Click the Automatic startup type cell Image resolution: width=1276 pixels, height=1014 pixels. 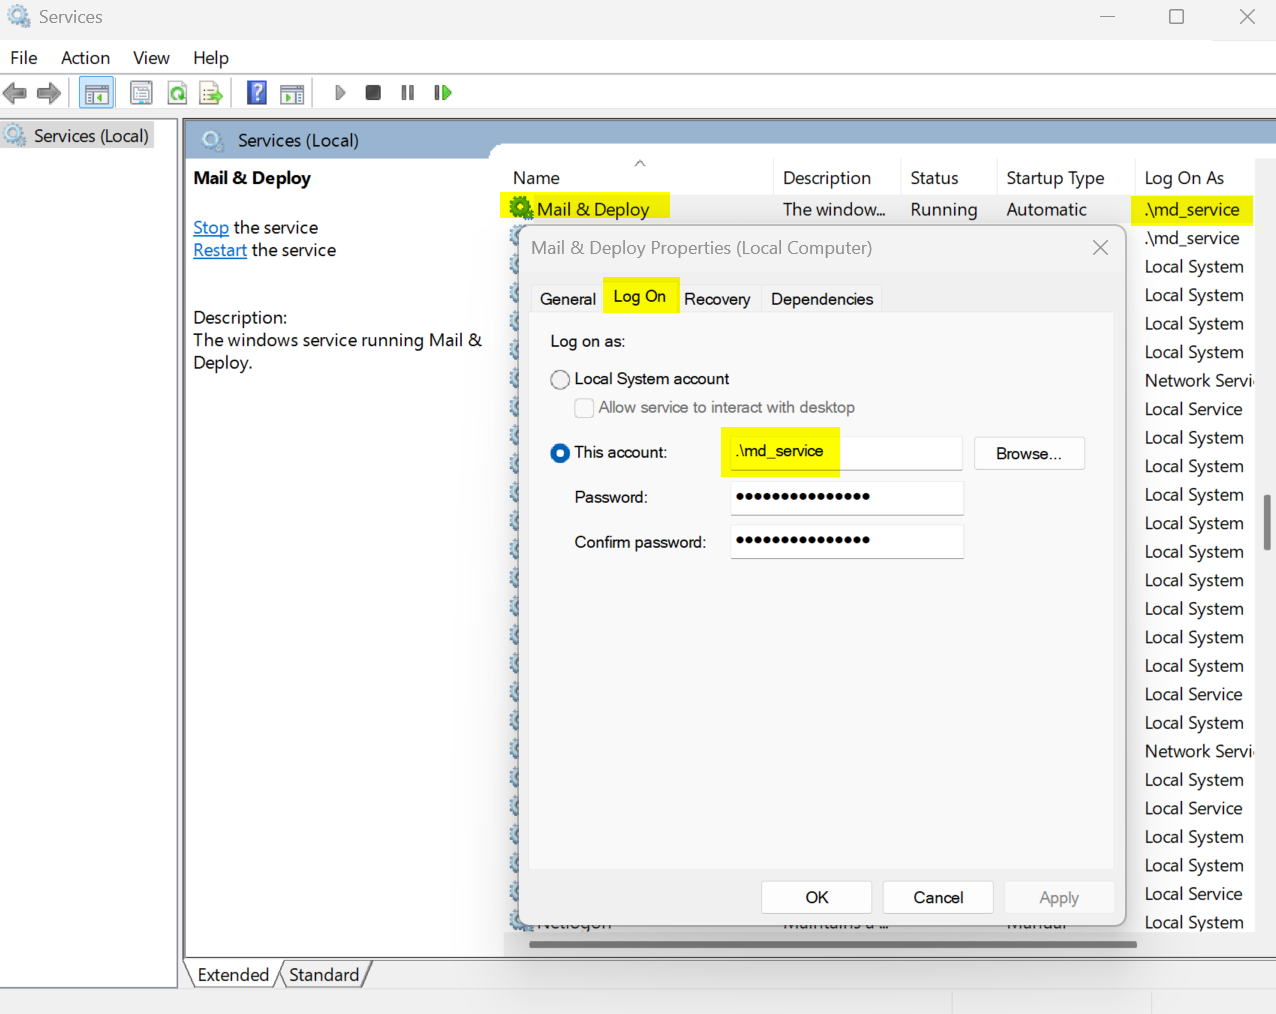click(1046, 209)
